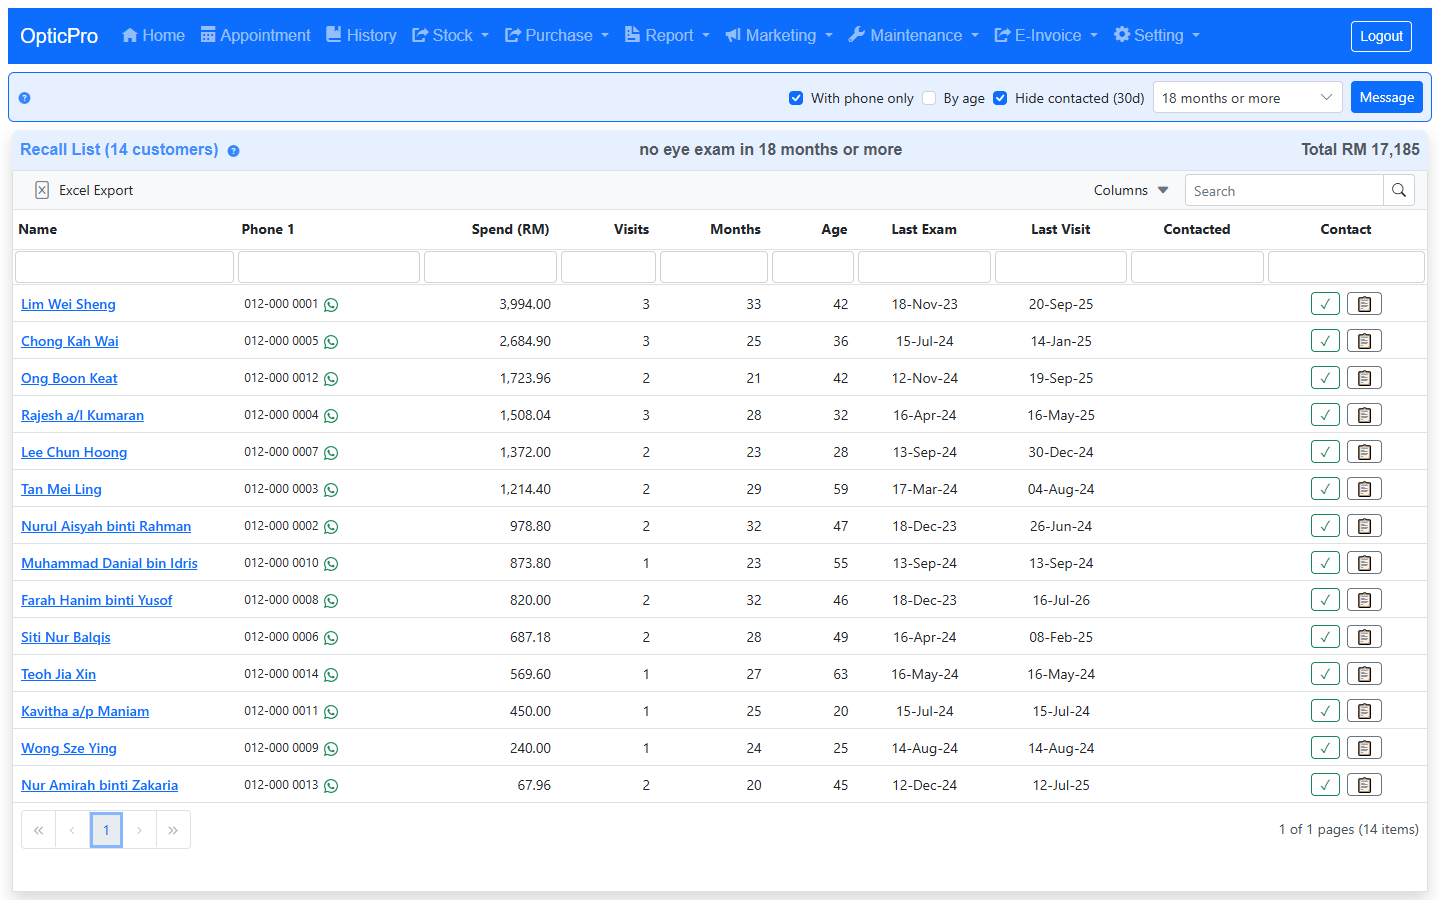The height and width of the screenshot is (900, 1440).
Task: Open customer Chong Kah Wai link
Action: coord(70,341)
